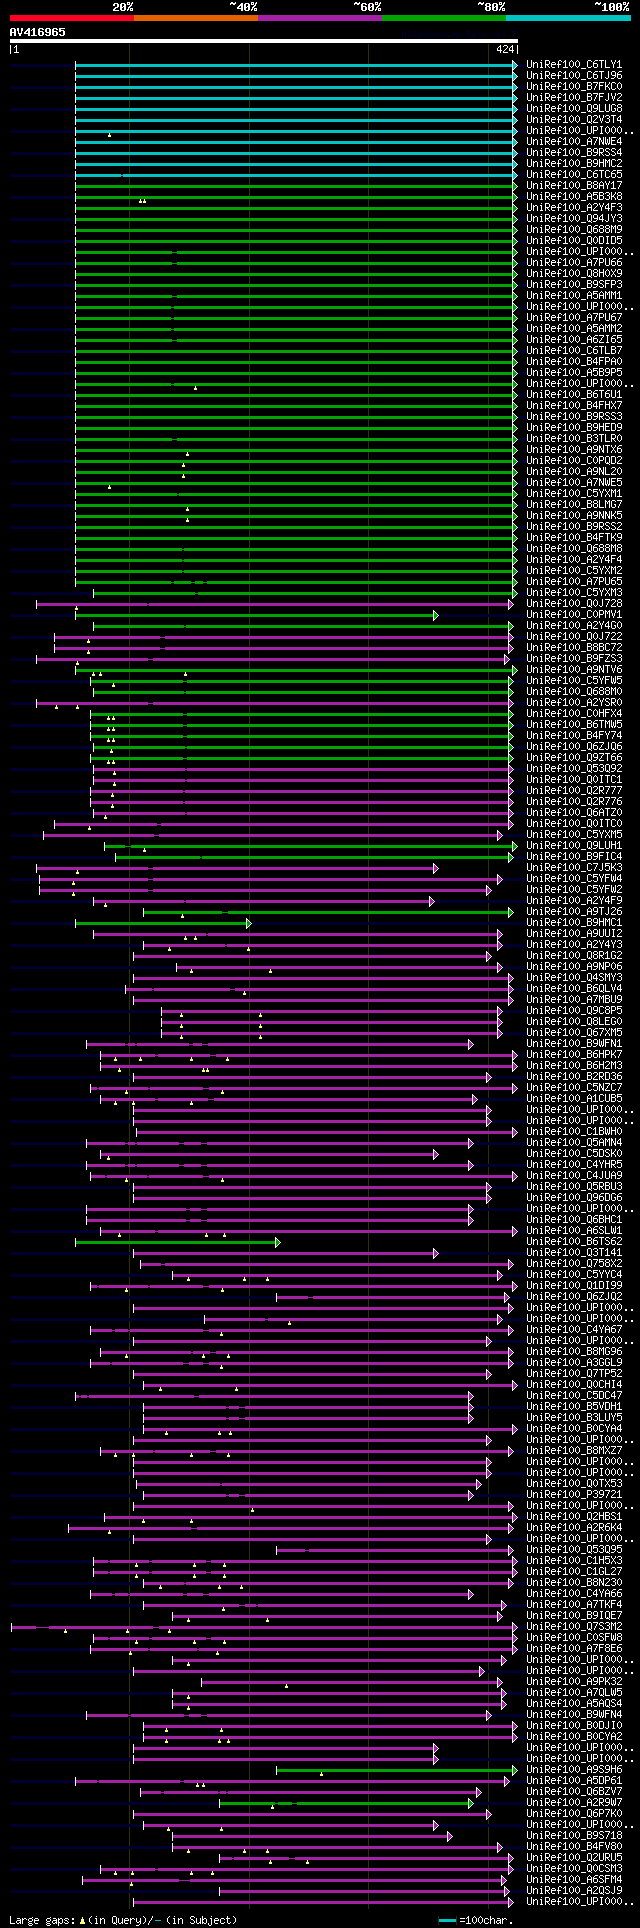Open hit UniRef100_A7NWE4

click(x=574, y=141)
